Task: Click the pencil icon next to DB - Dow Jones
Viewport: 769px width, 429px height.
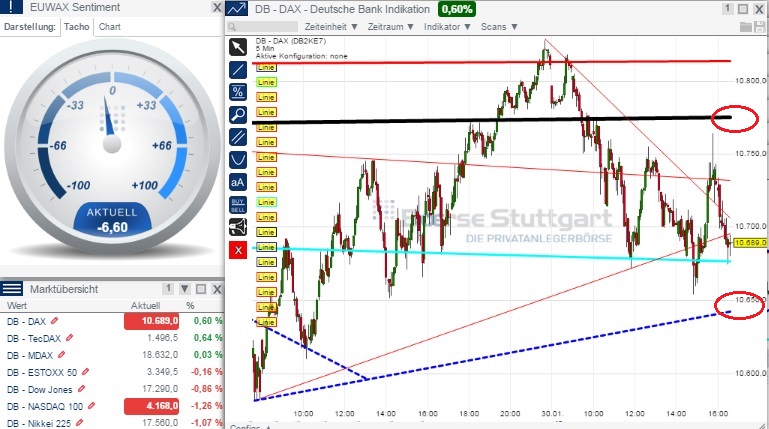Action: pyautogui.click(x=81, y=389)
